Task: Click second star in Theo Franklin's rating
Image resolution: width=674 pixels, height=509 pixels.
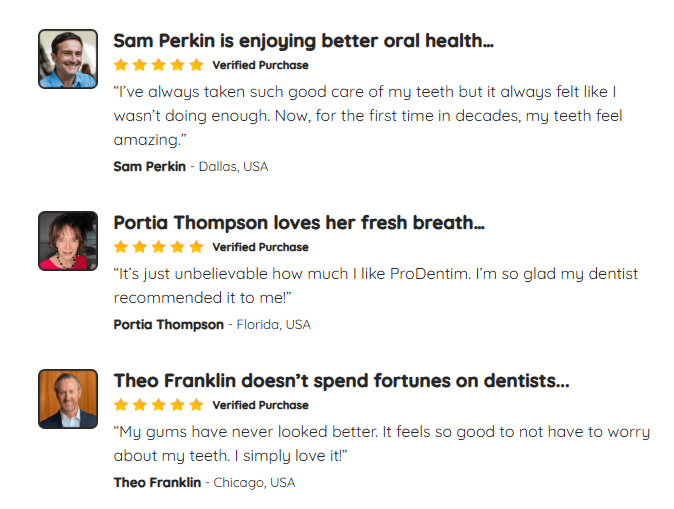Action: [x=140, y=405]
